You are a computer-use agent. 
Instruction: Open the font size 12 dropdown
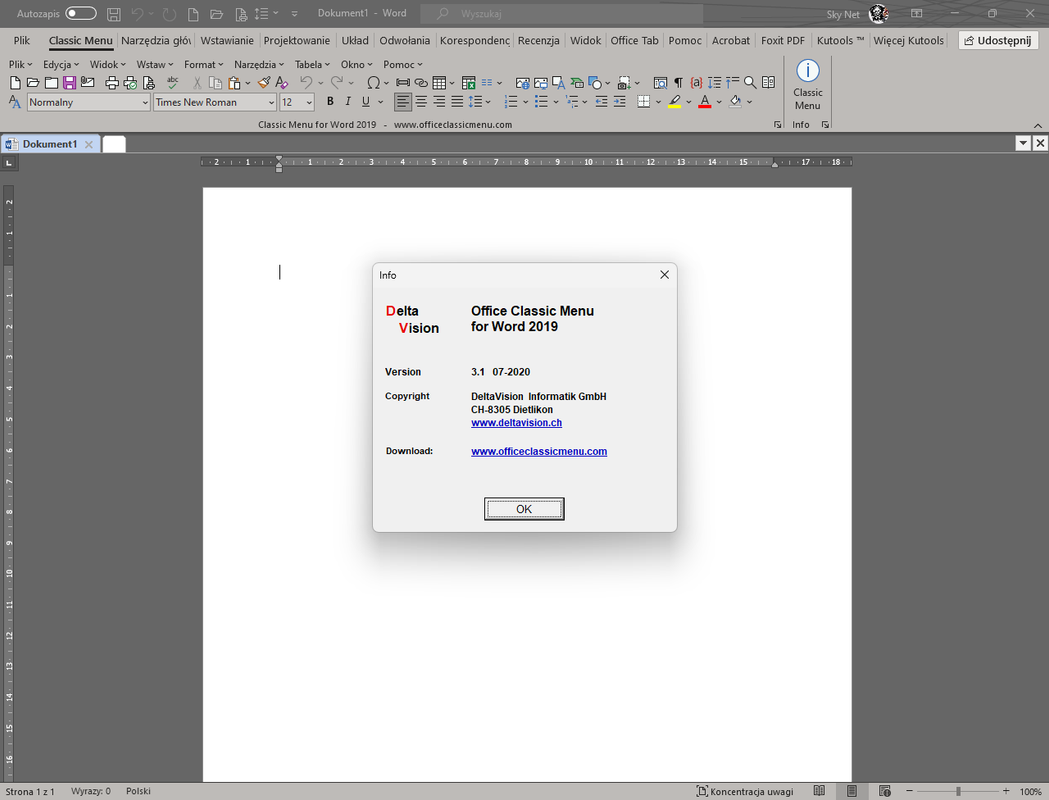tap(309, 102)
